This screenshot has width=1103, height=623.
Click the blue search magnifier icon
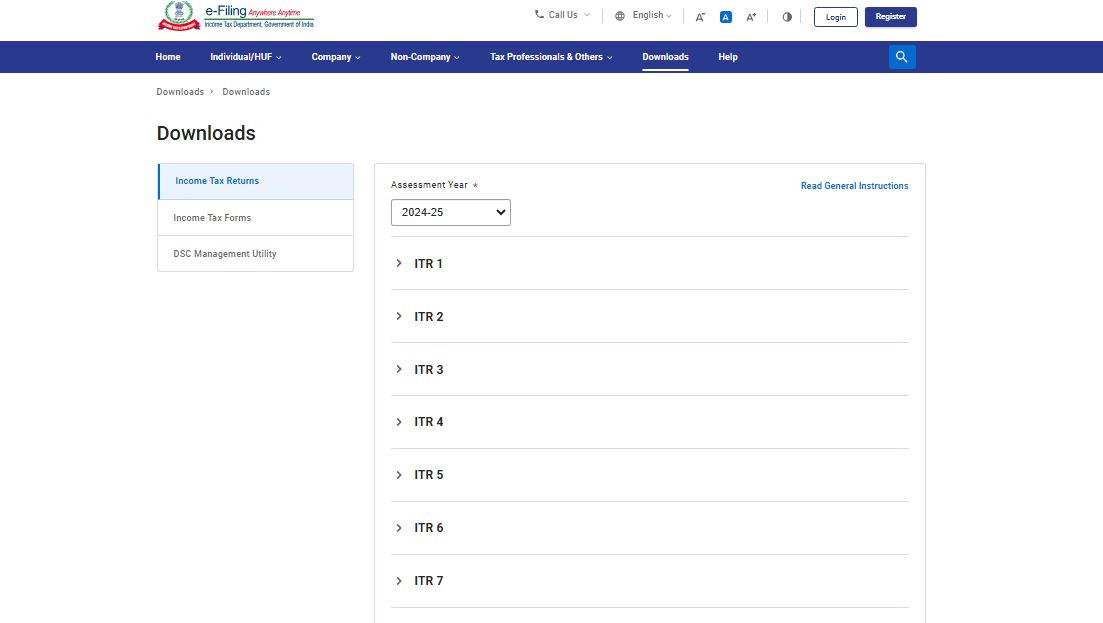[901, 57]
